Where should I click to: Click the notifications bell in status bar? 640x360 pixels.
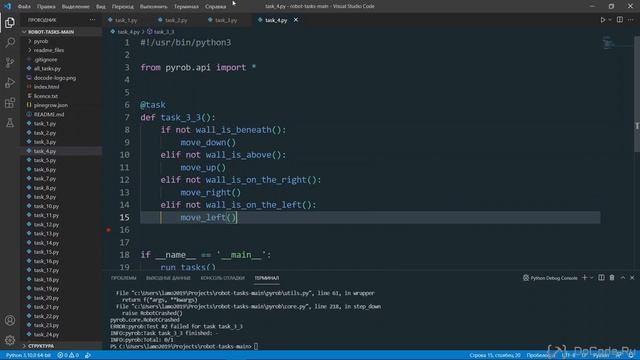click(631, 355)
